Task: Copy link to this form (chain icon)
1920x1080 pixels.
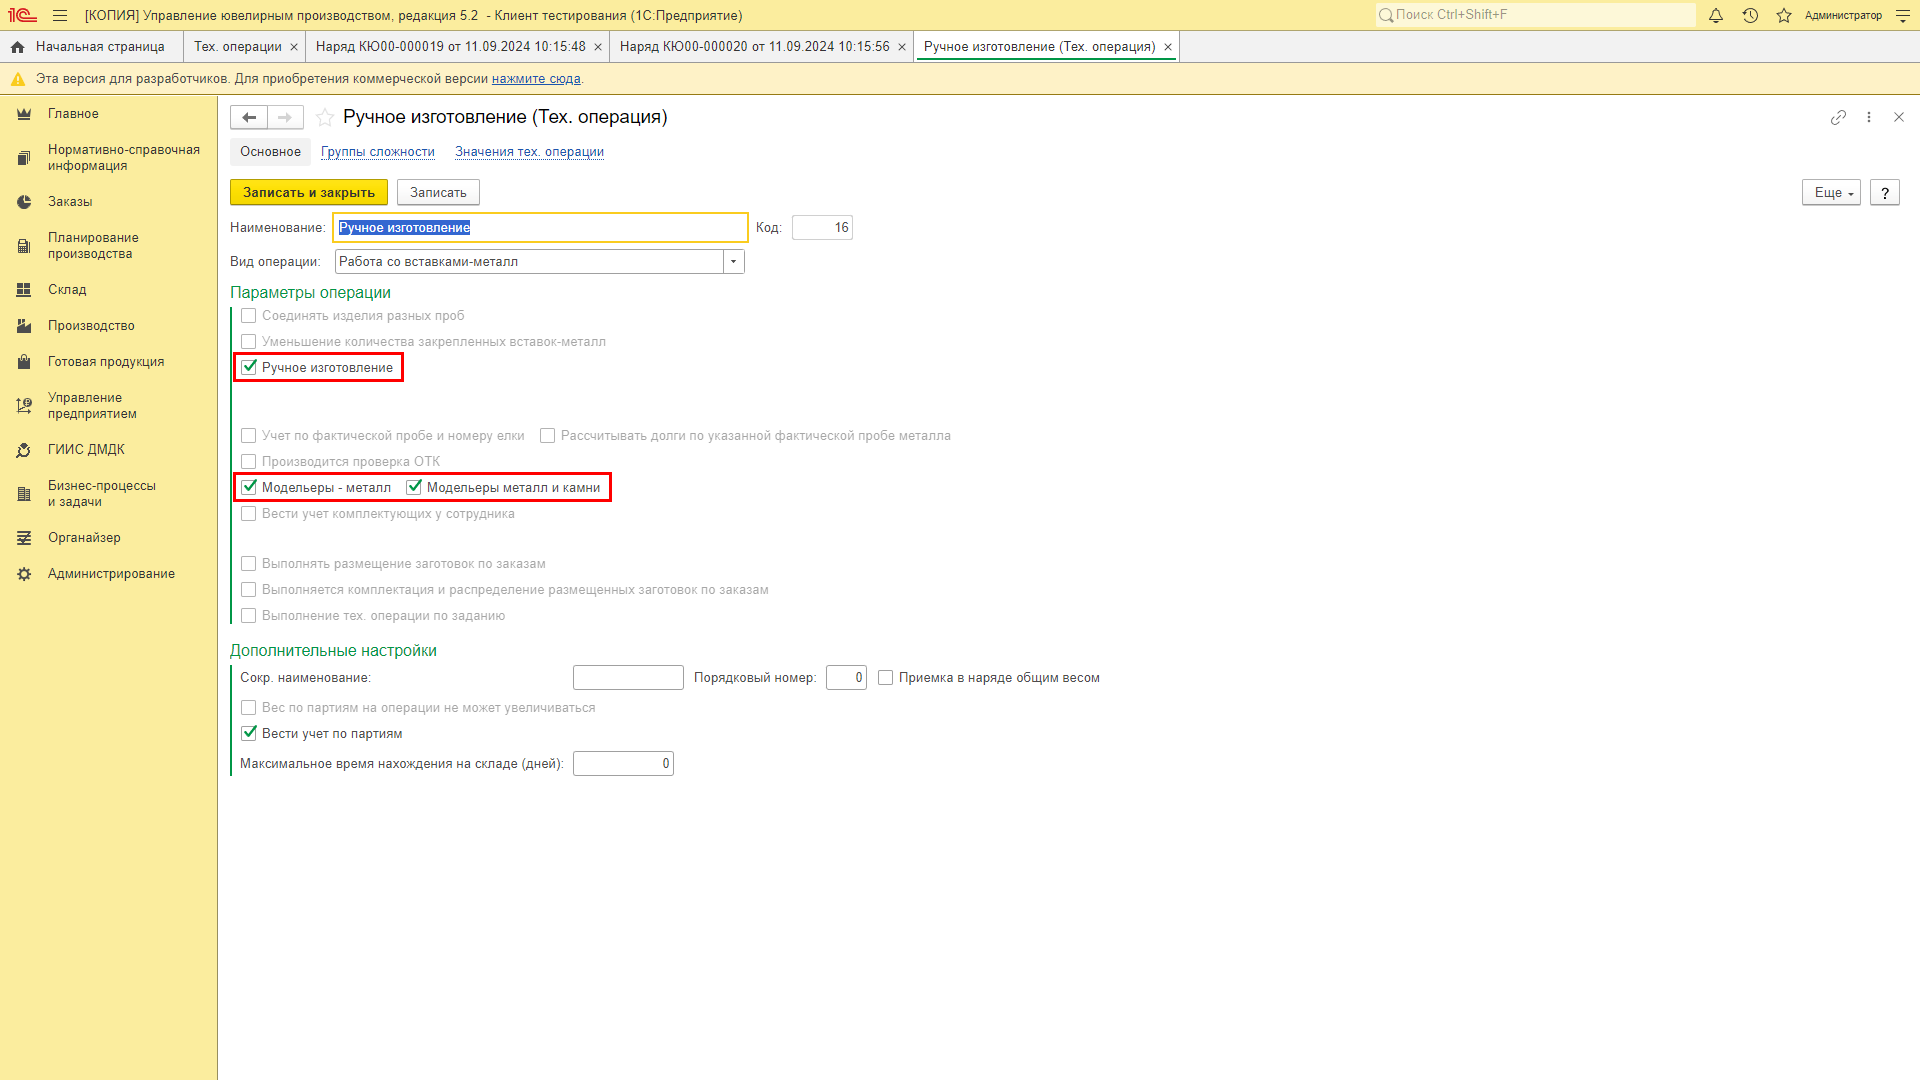Action: pyautogui.click(x=1838, y=117)
